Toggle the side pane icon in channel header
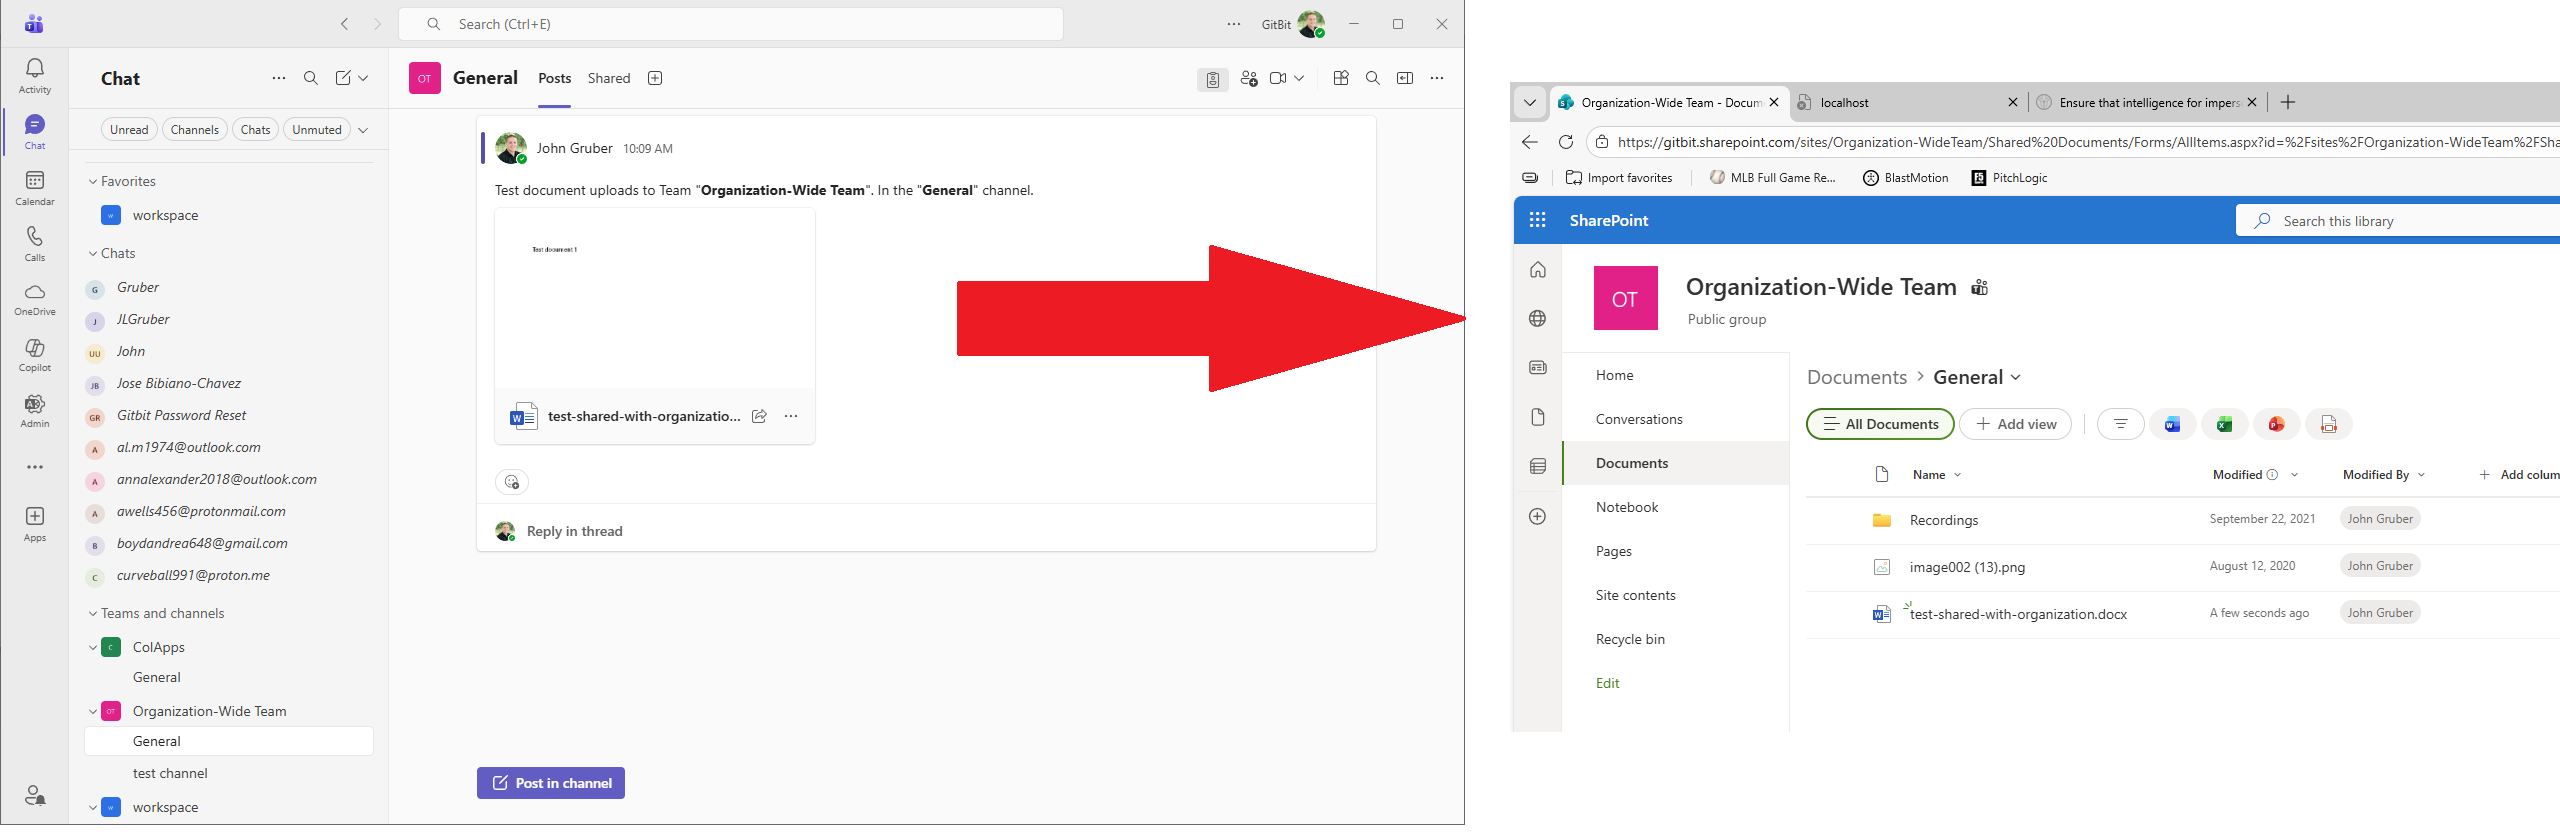The width and height of the screenshot is (2560, 832). point(1405,78)
